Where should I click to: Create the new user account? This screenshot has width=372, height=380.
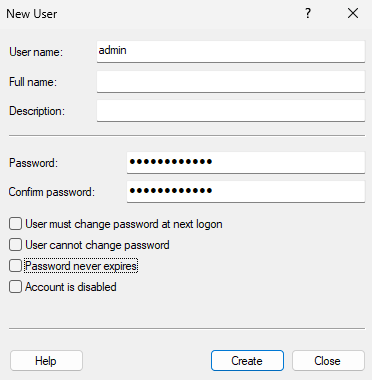pos(247,361)
